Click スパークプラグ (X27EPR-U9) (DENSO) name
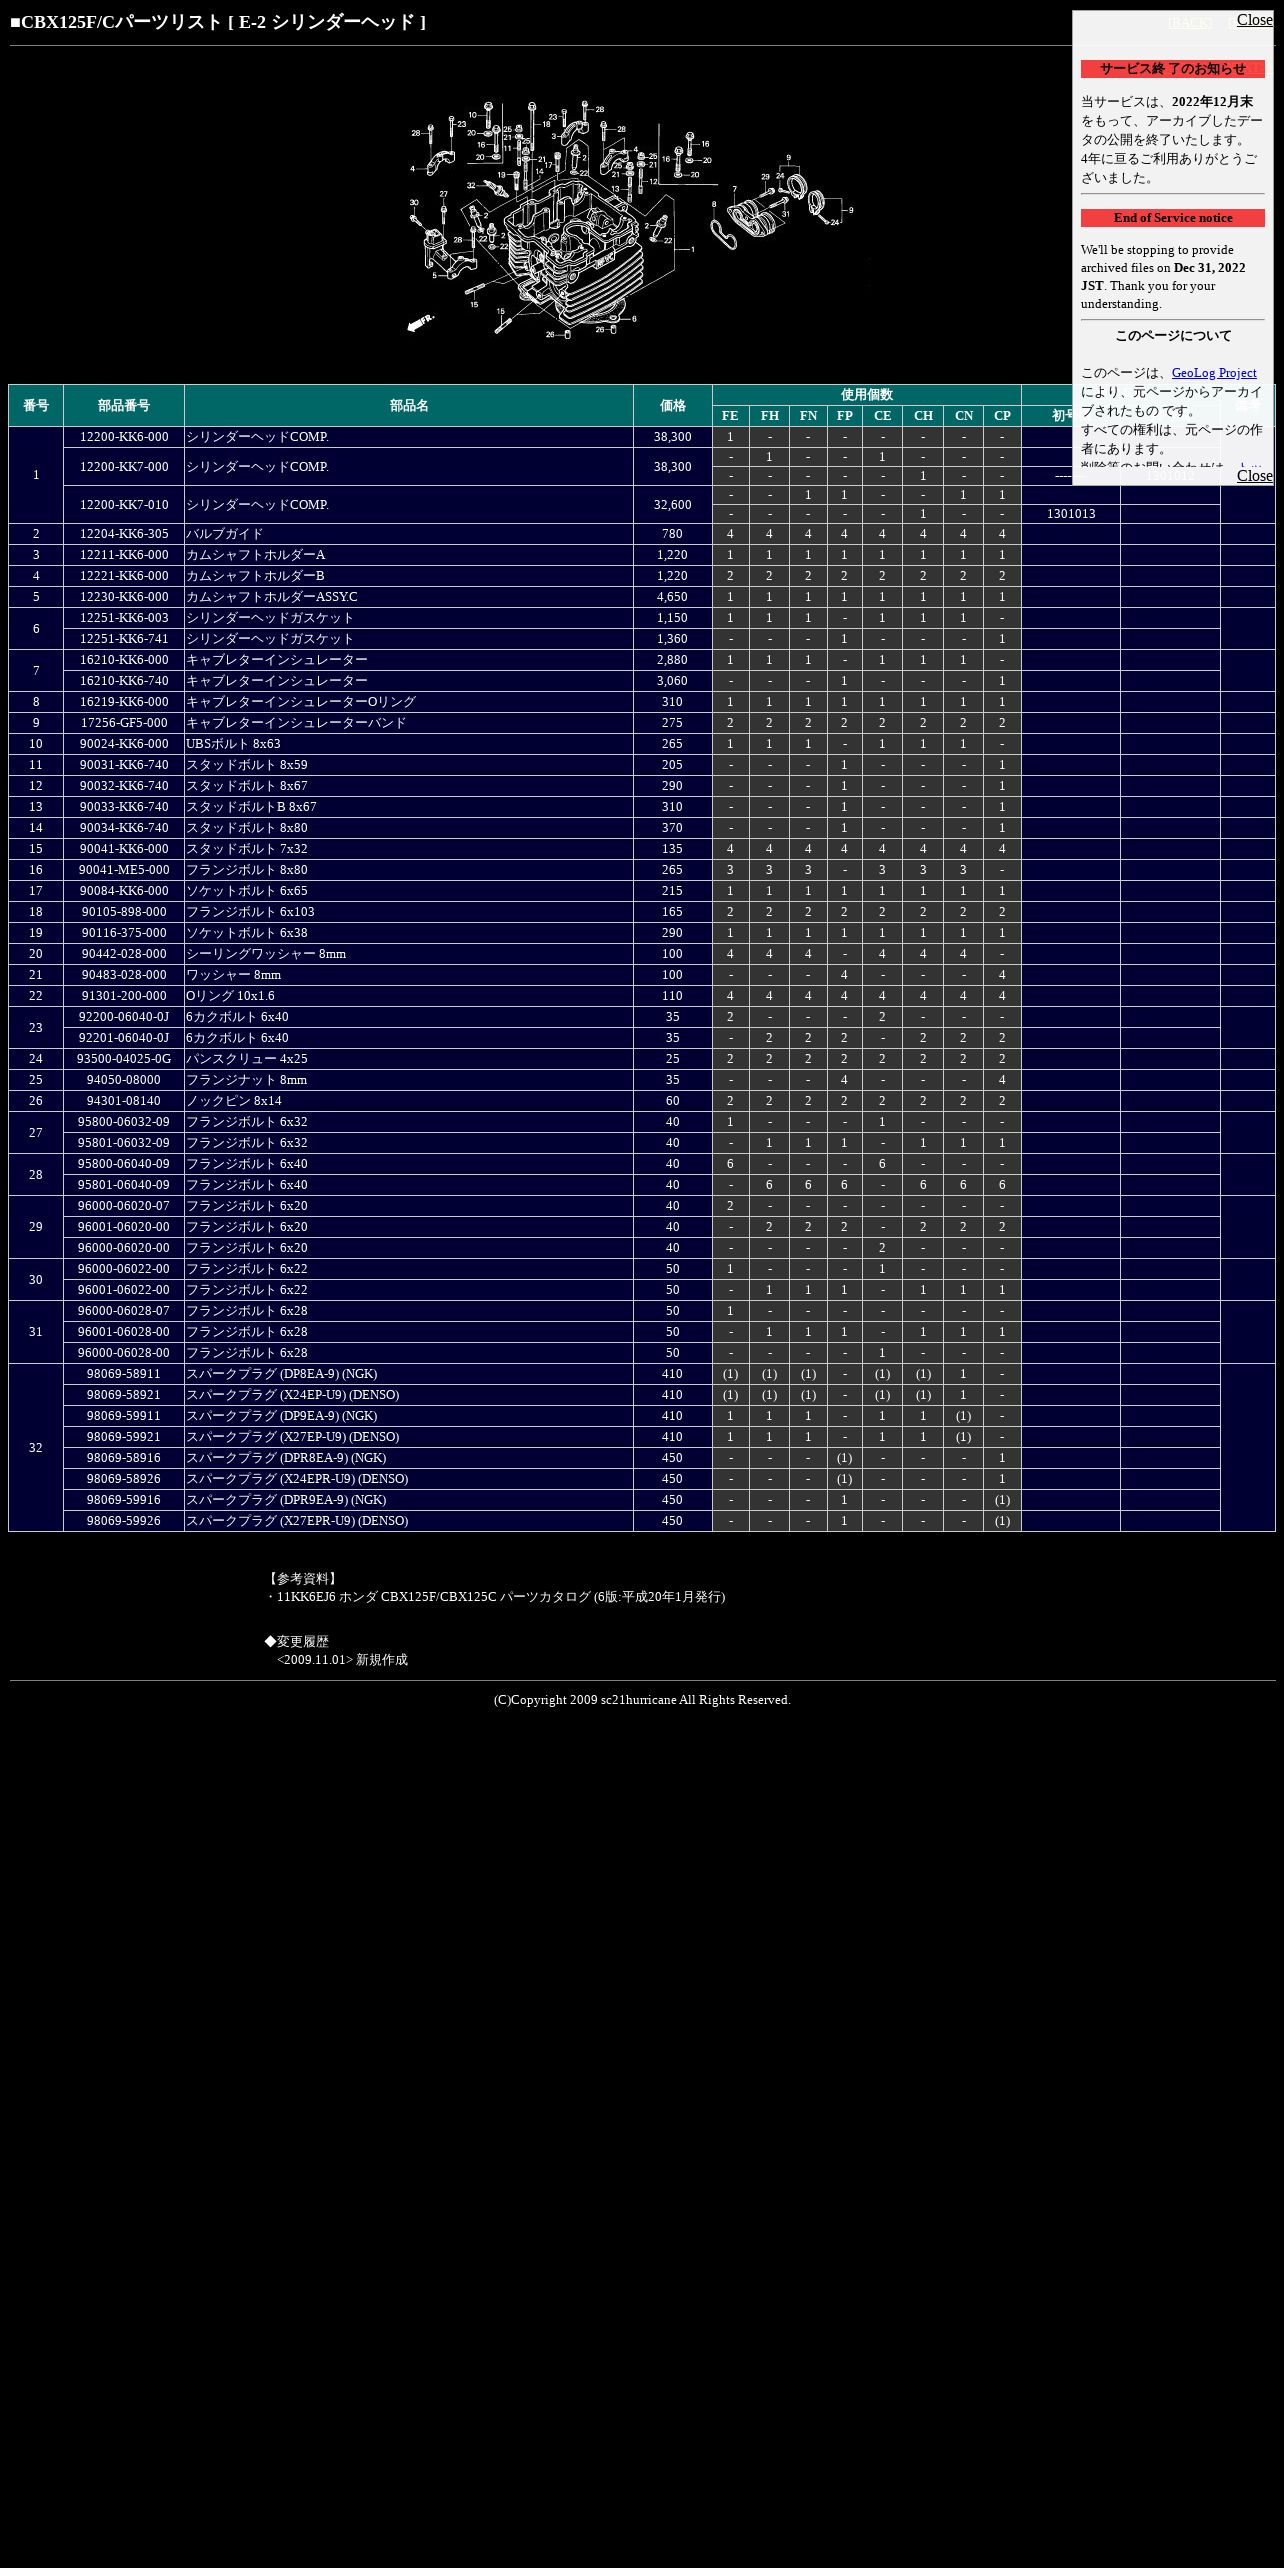The image size is (1284, 2568). point(296,1521)
